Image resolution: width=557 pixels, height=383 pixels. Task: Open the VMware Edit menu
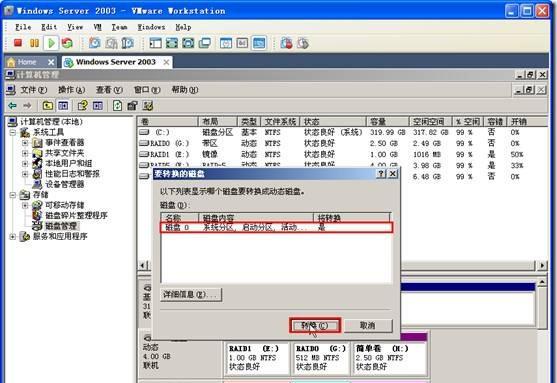pyautogui.click(x=49, y=27)
